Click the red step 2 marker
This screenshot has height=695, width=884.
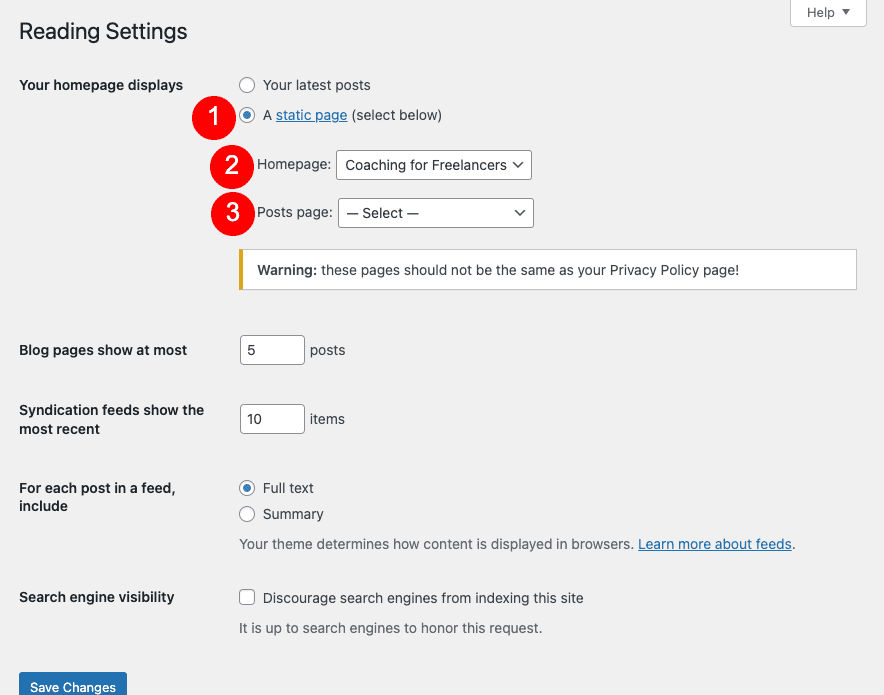(x=231, y=165)
